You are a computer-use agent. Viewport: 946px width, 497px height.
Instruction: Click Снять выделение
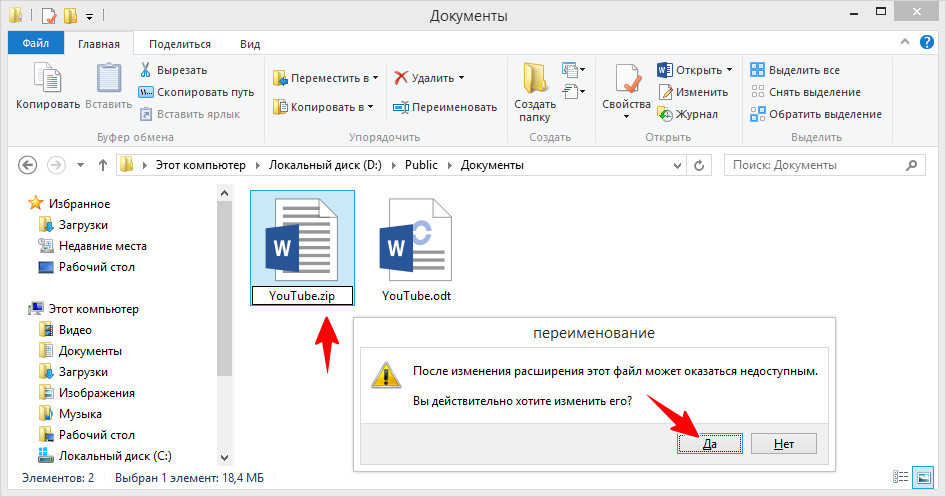click(x=805, y=92)
